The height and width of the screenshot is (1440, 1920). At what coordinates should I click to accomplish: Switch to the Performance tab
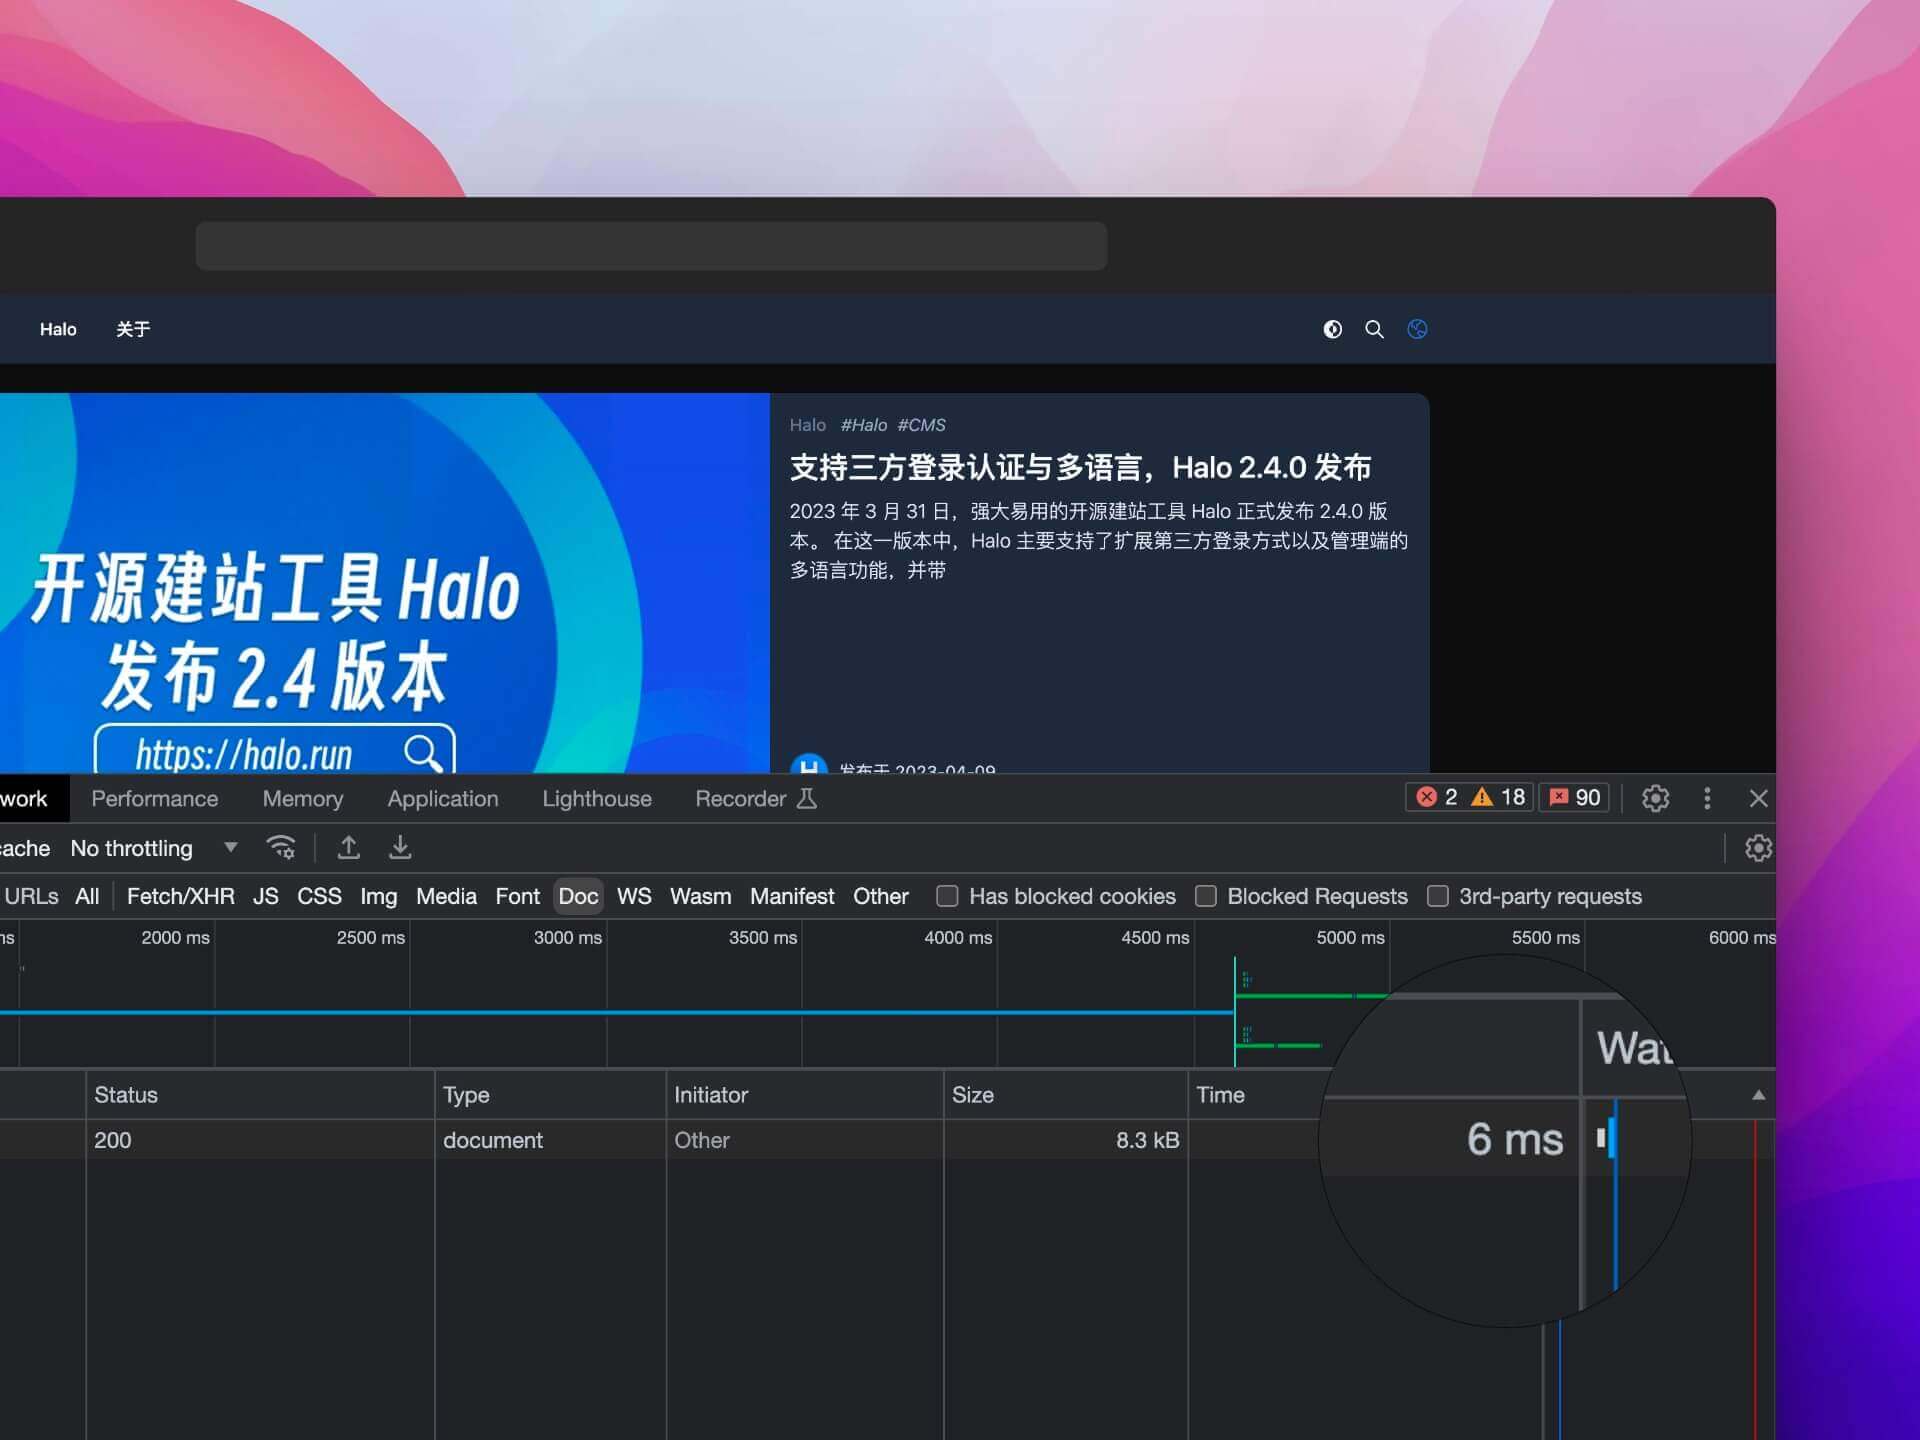click(155, 798)
